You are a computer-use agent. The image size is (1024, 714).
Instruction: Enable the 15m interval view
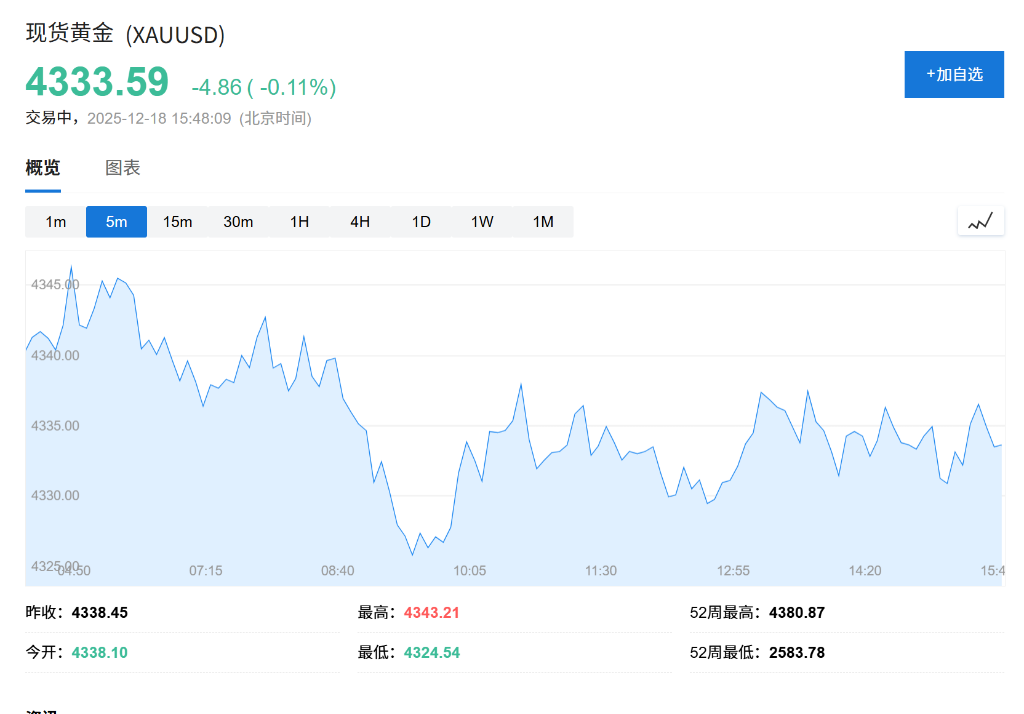pos(177,221)
